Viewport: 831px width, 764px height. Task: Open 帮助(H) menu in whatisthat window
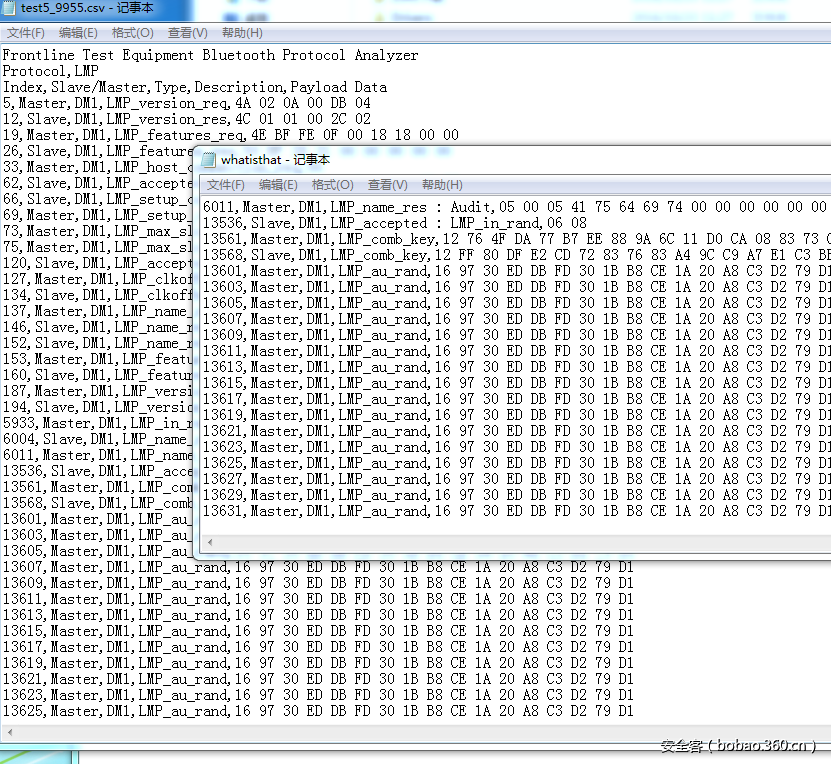[x=442, y=185]
